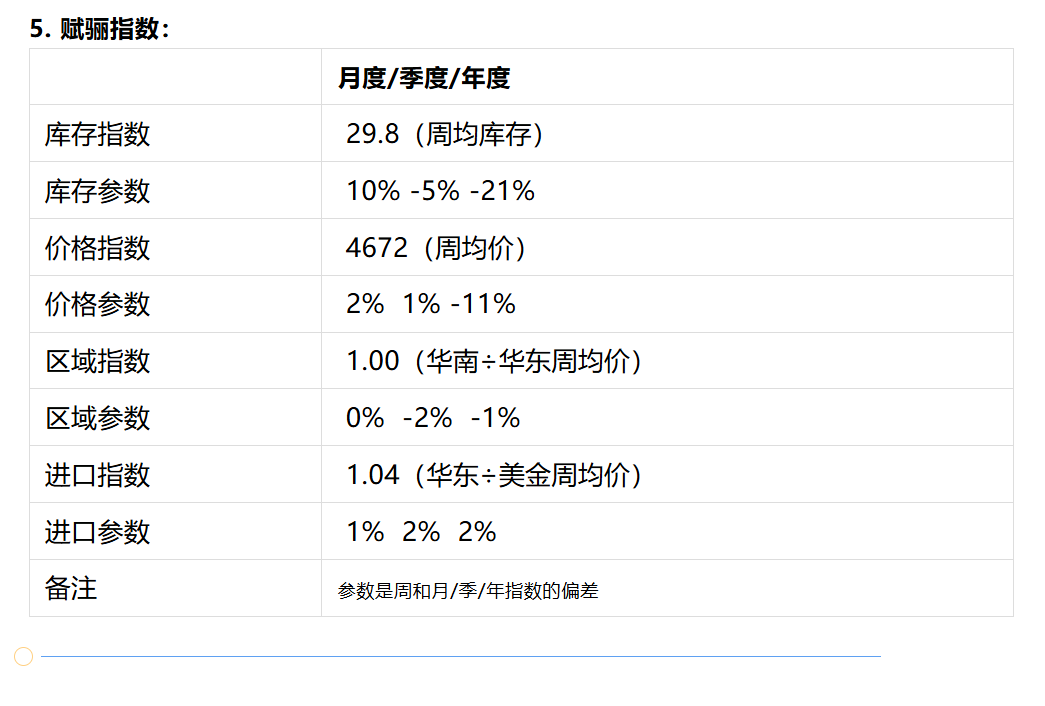The height and width of the screenshot is (706, 1045).
Task: Select the 区域参数 label cell
Action: point(175,418)
